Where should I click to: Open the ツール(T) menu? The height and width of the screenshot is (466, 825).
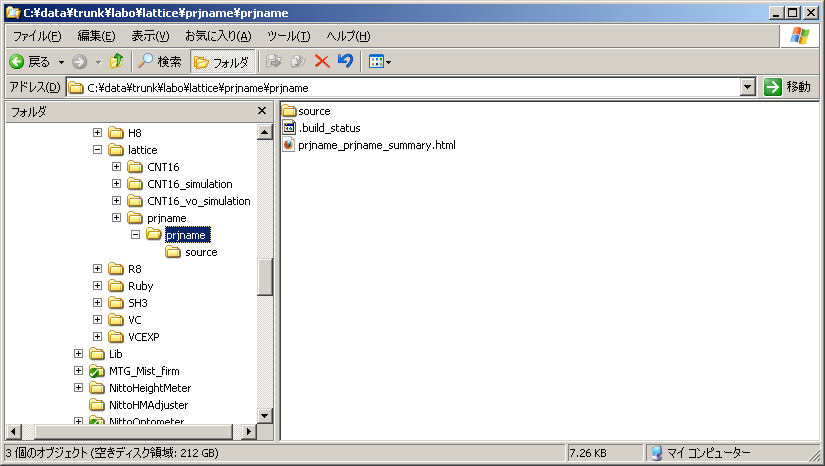(x=289, y=36)
